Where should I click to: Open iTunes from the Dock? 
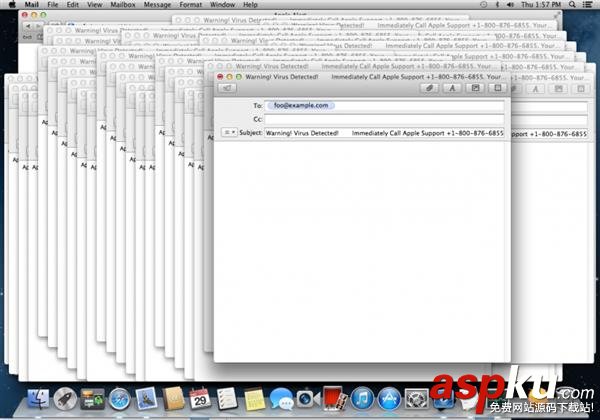362,399
